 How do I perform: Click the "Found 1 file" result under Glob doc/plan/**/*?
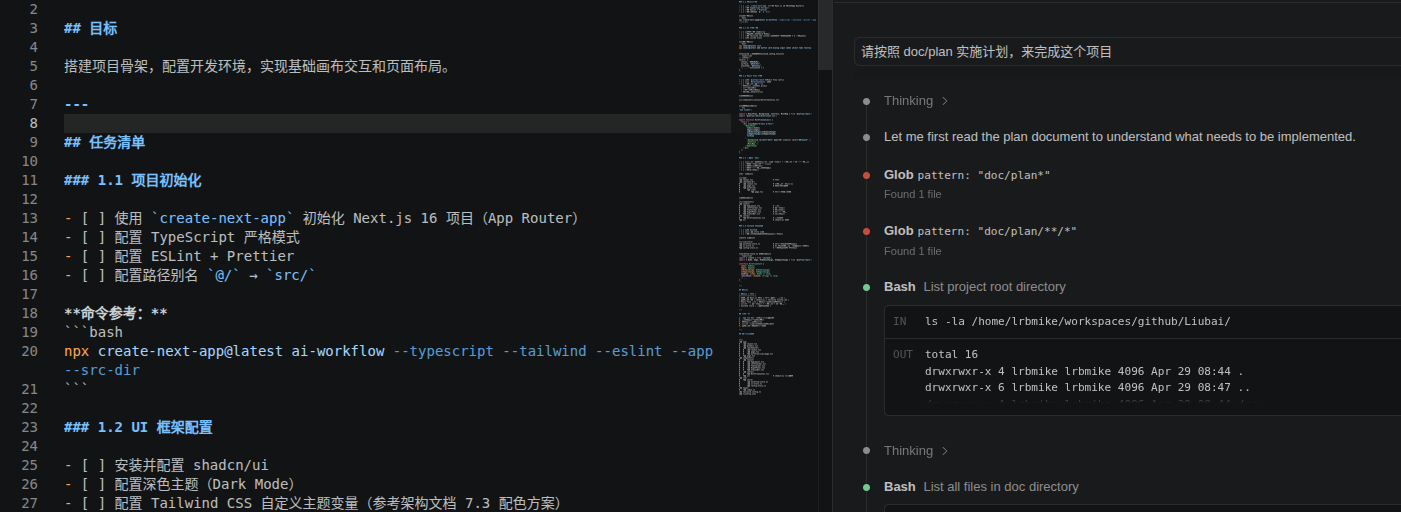(912, 251)
